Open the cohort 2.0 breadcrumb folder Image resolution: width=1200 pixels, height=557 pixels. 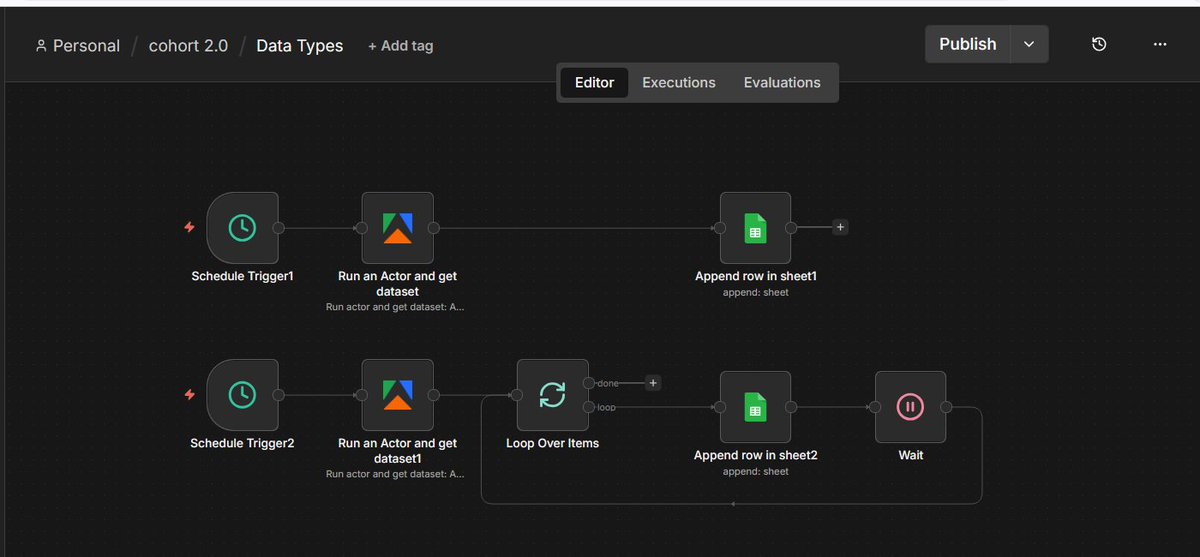(188, 46)
